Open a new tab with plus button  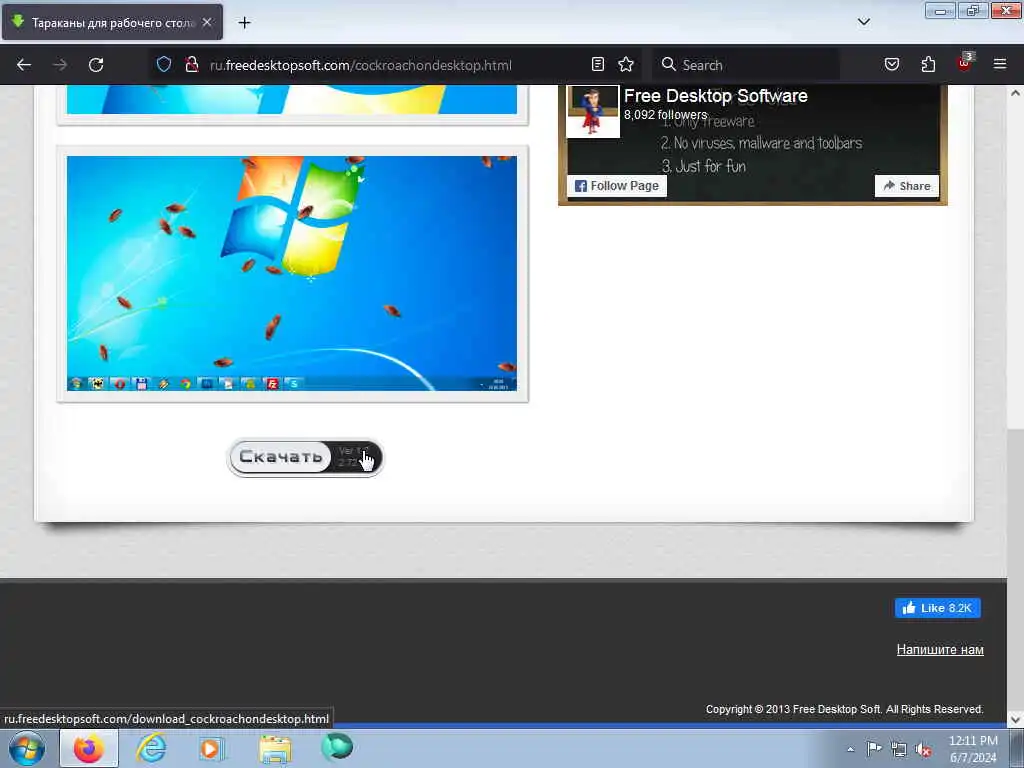tap(244, 23)
